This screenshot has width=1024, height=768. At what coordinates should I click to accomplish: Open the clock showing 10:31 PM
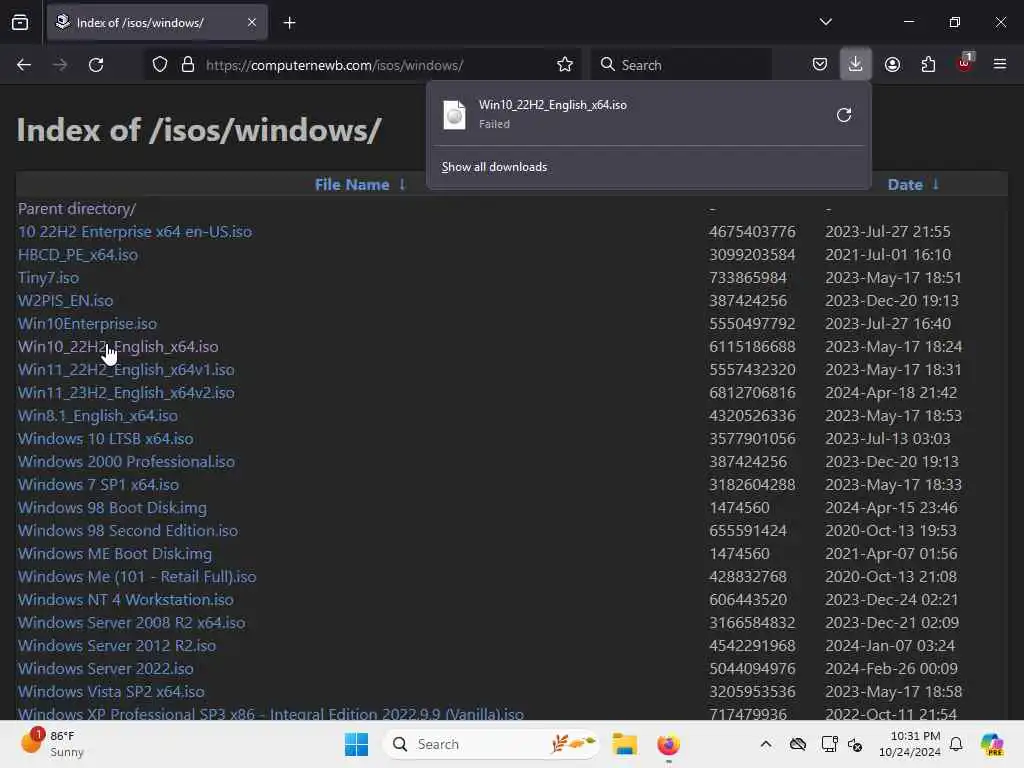pos(910,744)
